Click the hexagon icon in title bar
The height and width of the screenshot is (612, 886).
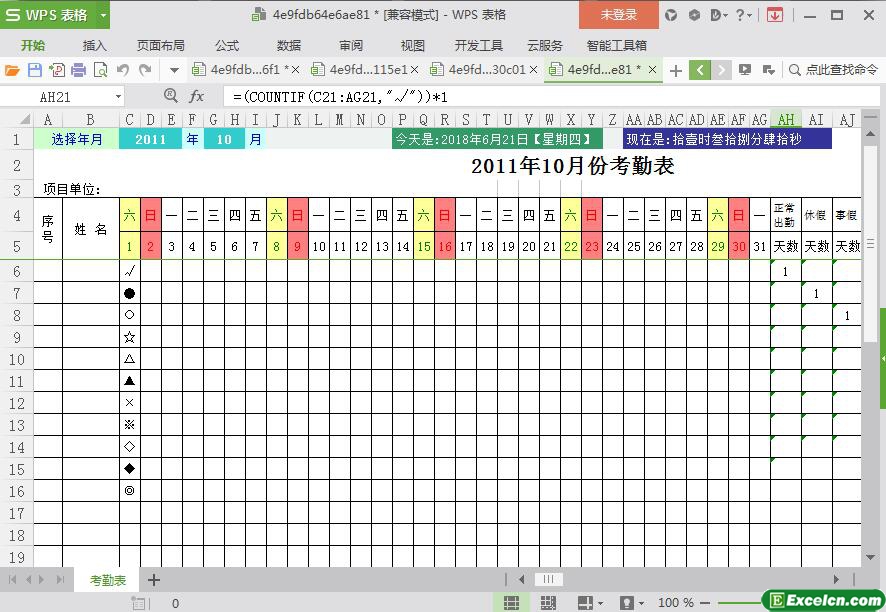(x=694, y=15)
